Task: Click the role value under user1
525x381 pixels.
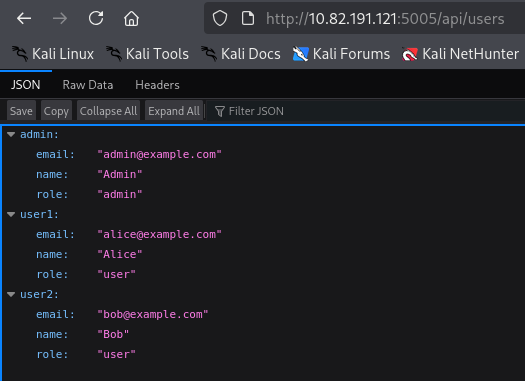Action: [x=116, y=275]
